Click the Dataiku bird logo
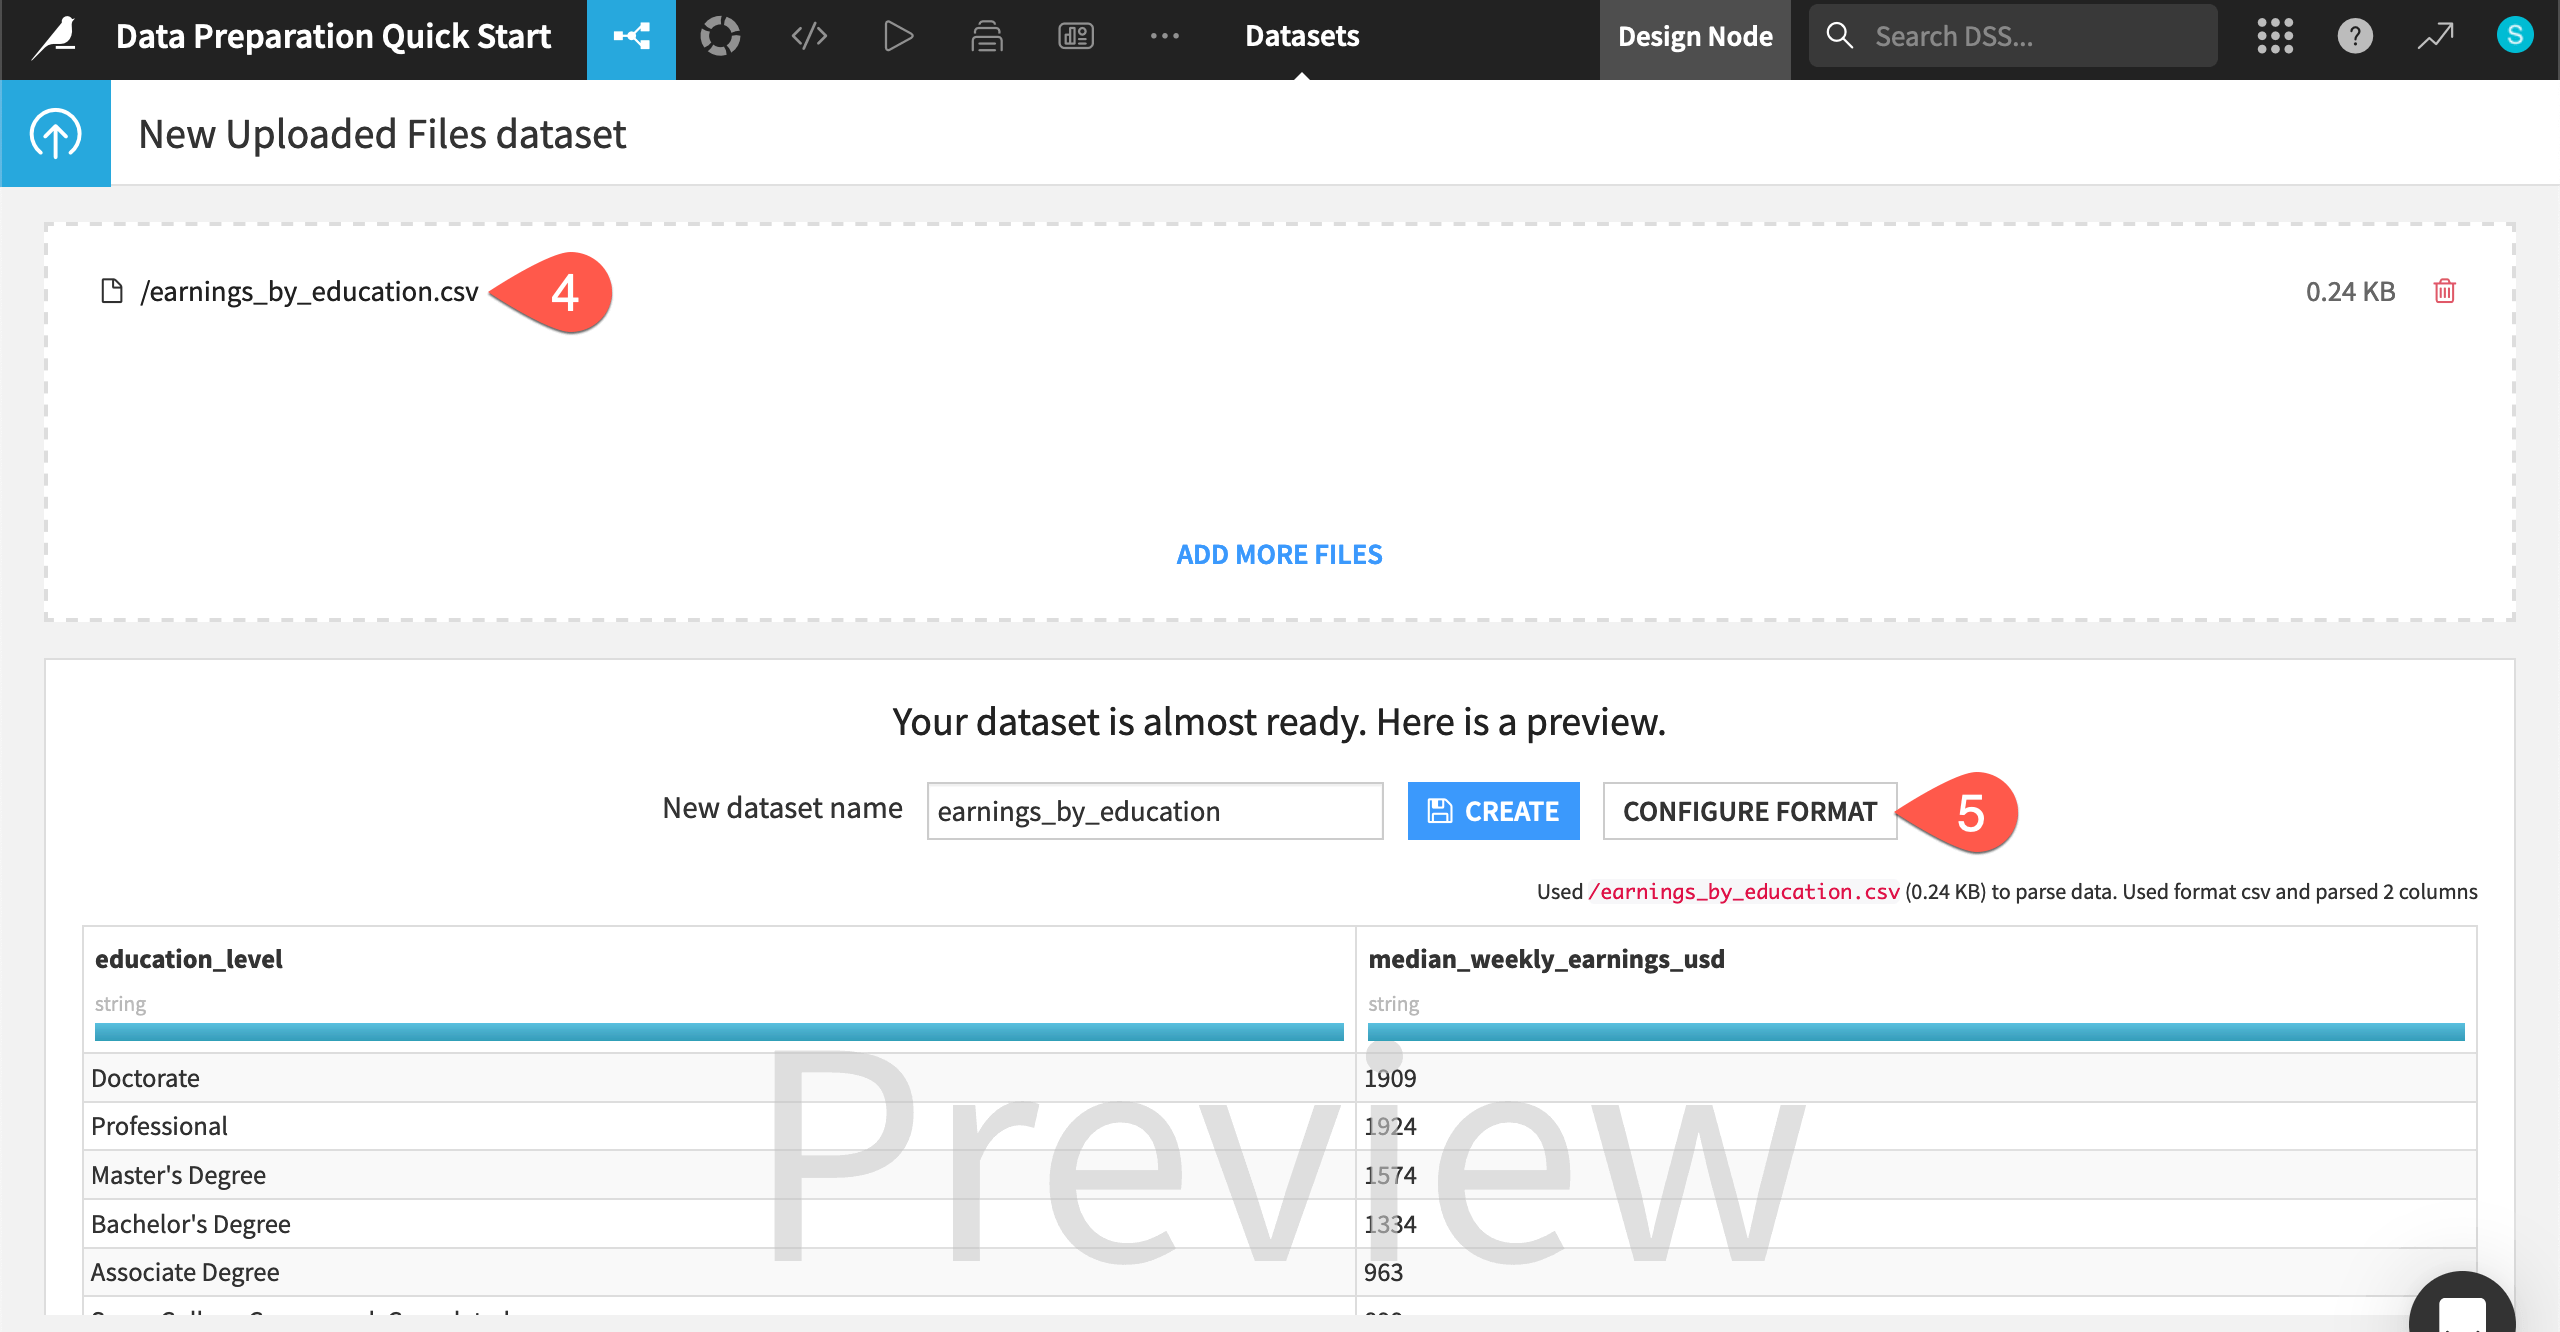Screen dimensions: 2560x1332 tap(55, 37)
